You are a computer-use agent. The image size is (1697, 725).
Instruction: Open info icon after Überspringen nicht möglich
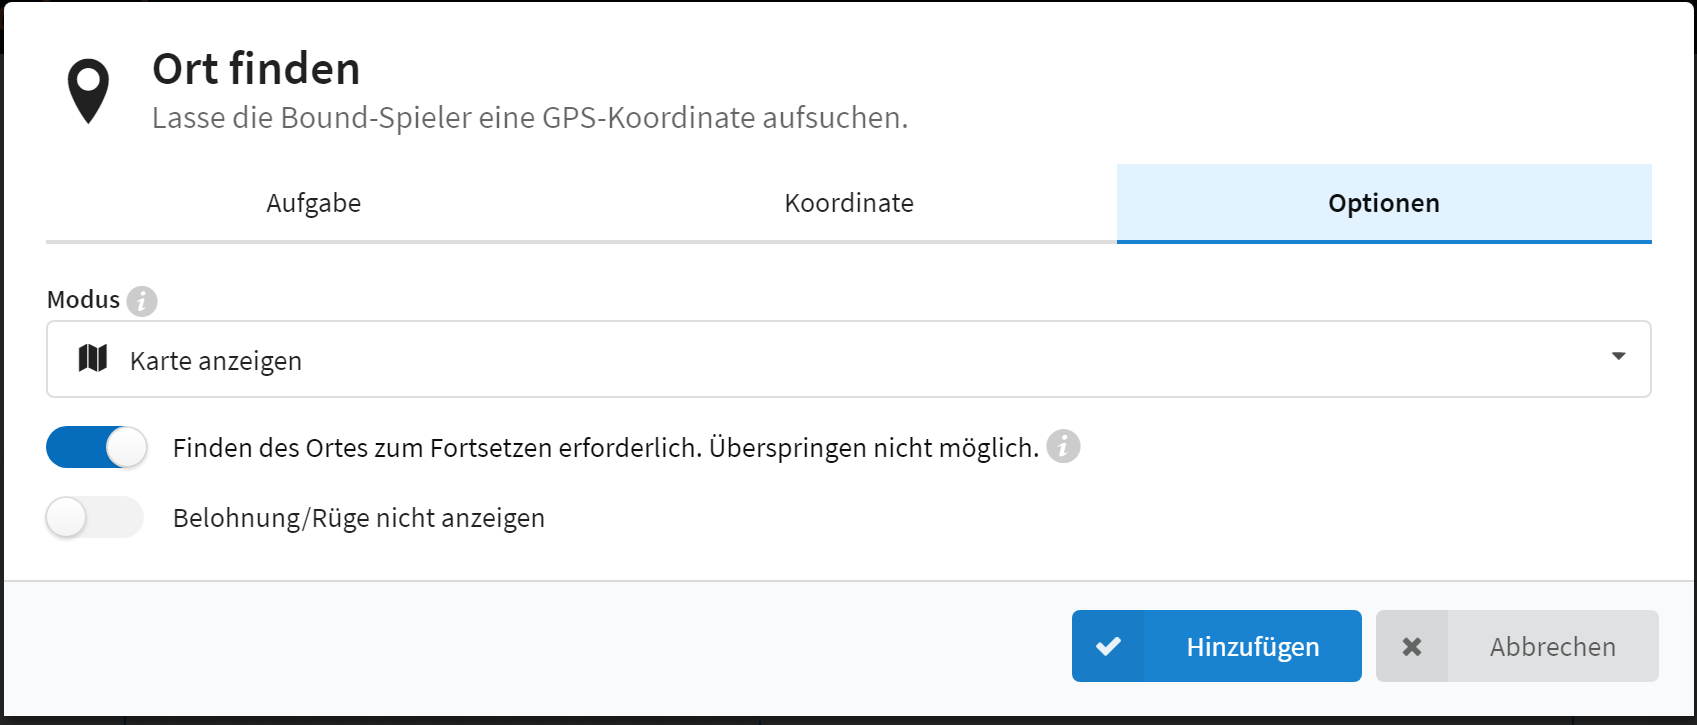(1063, 446)
